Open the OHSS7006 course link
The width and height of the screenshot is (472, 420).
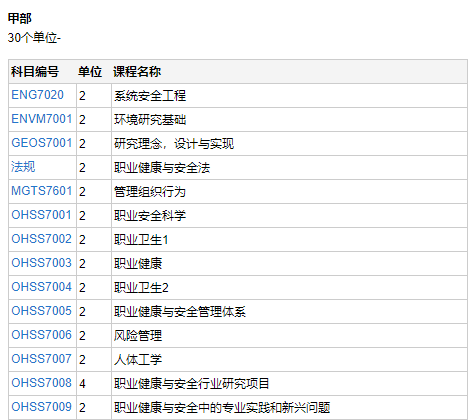[x=41, y=335]
